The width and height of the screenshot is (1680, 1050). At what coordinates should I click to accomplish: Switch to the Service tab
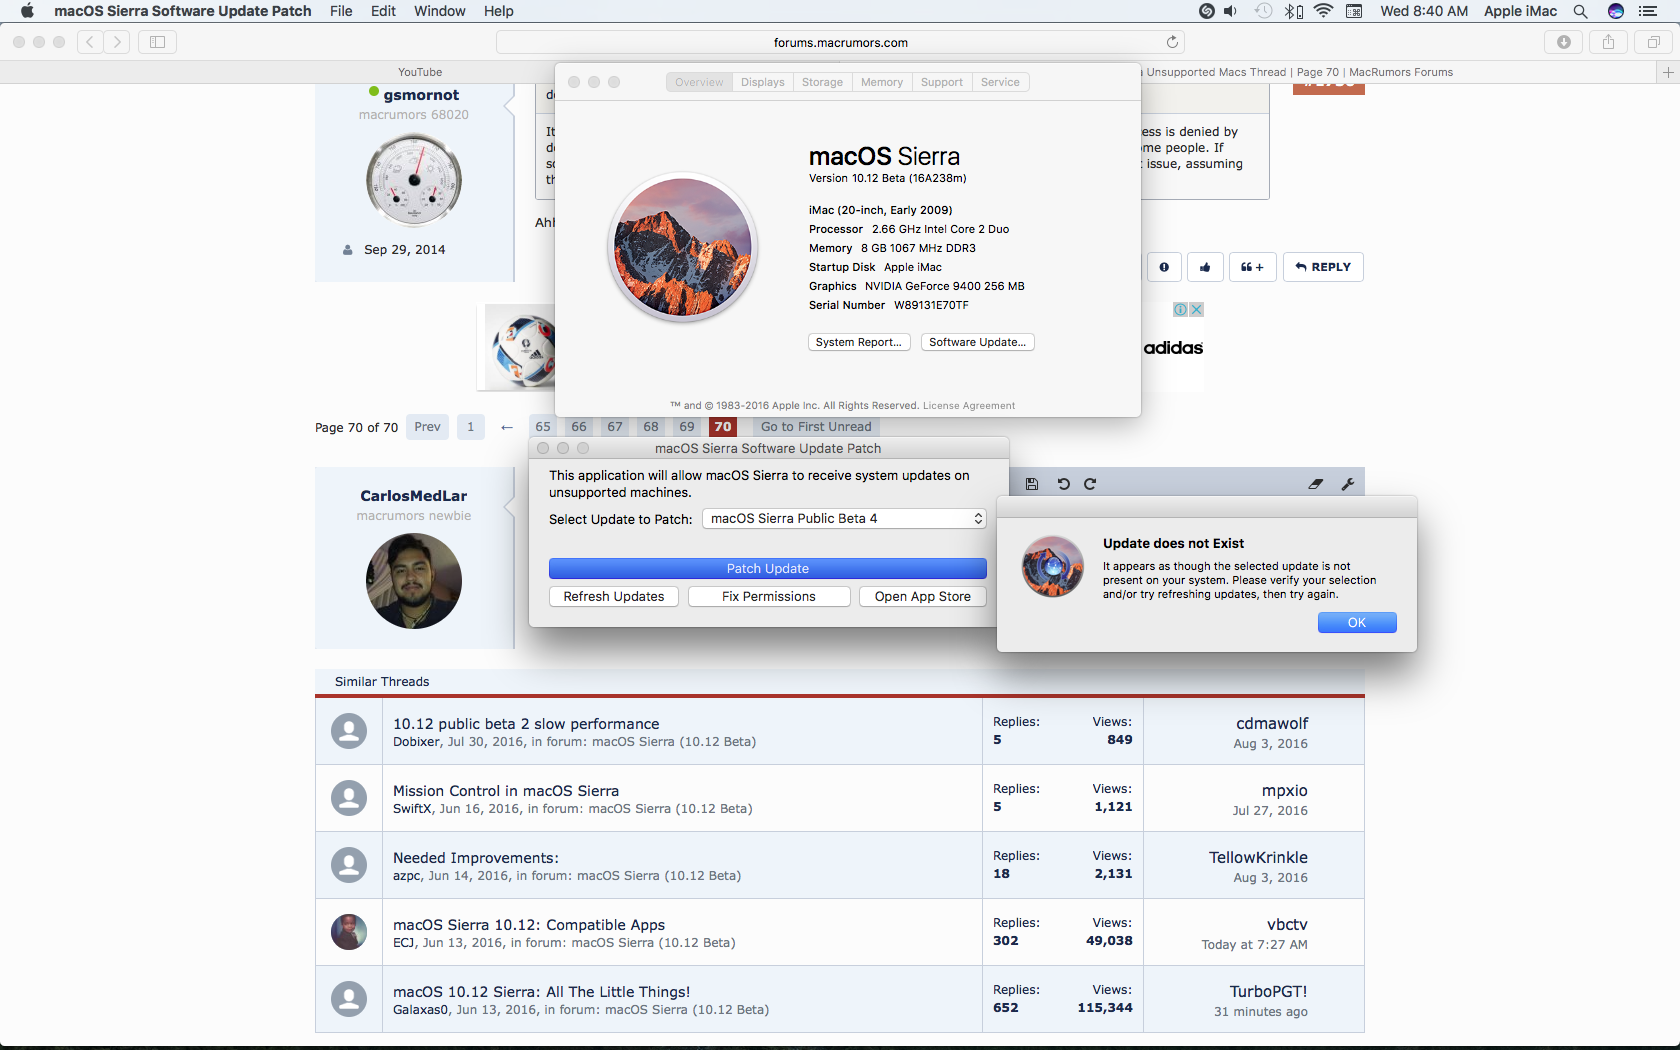point(1000,82)
